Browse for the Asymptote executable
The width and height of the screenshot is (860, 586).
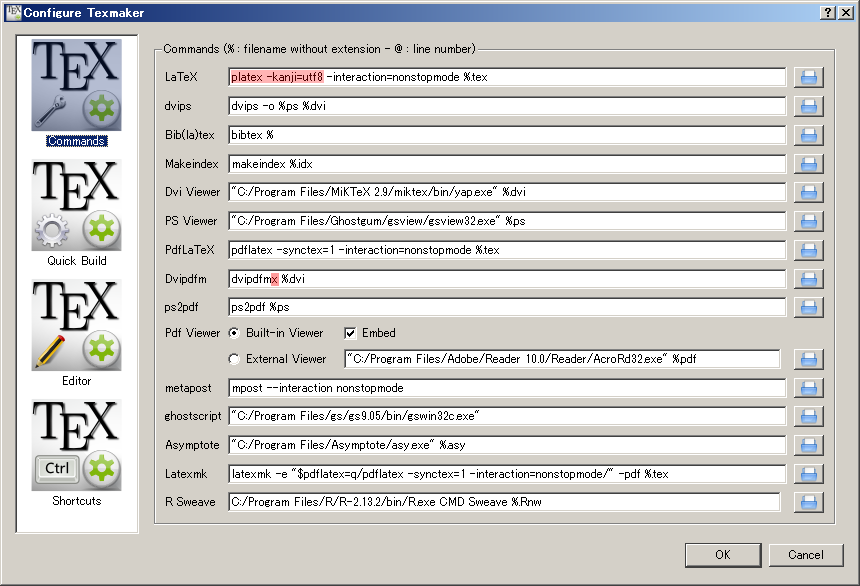click(x=808, y=445)
